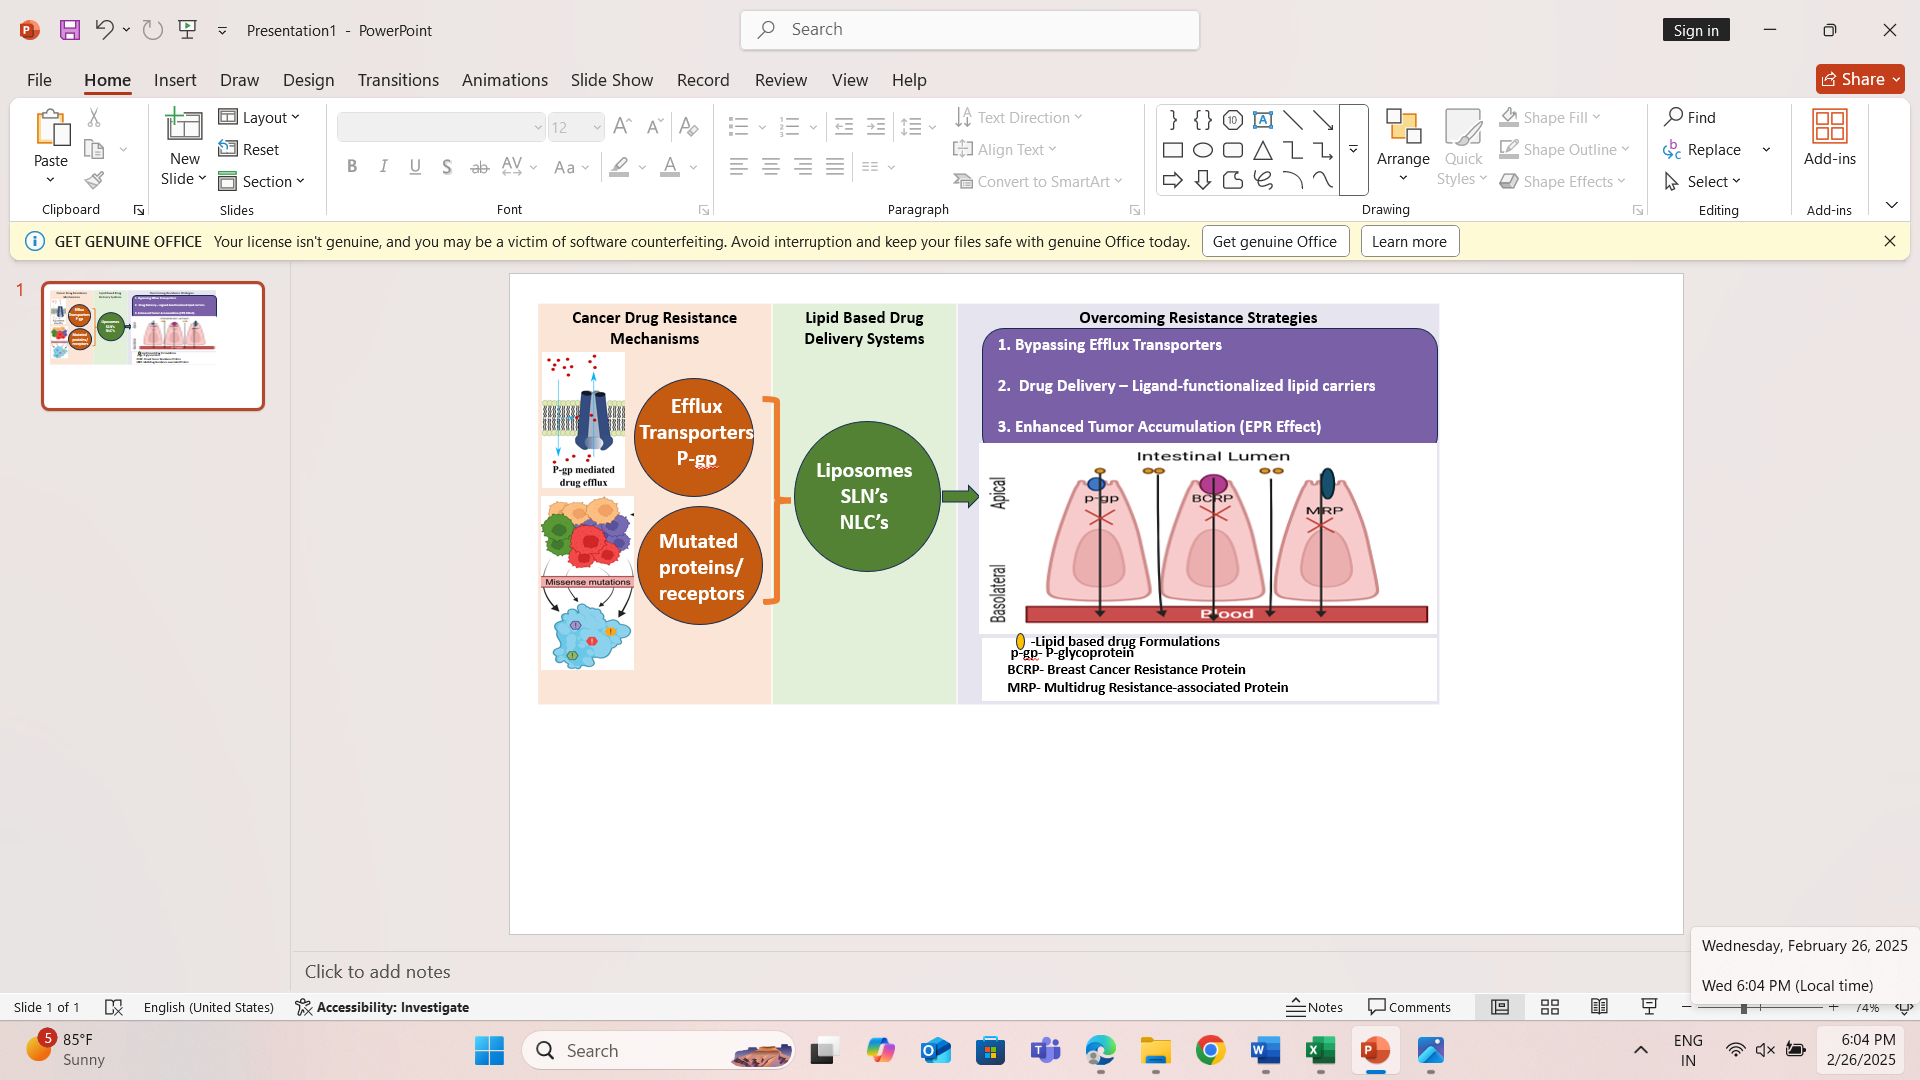1920x1080 pixels.
Task: Click the Text Box shape icon
Action: 1263,120
